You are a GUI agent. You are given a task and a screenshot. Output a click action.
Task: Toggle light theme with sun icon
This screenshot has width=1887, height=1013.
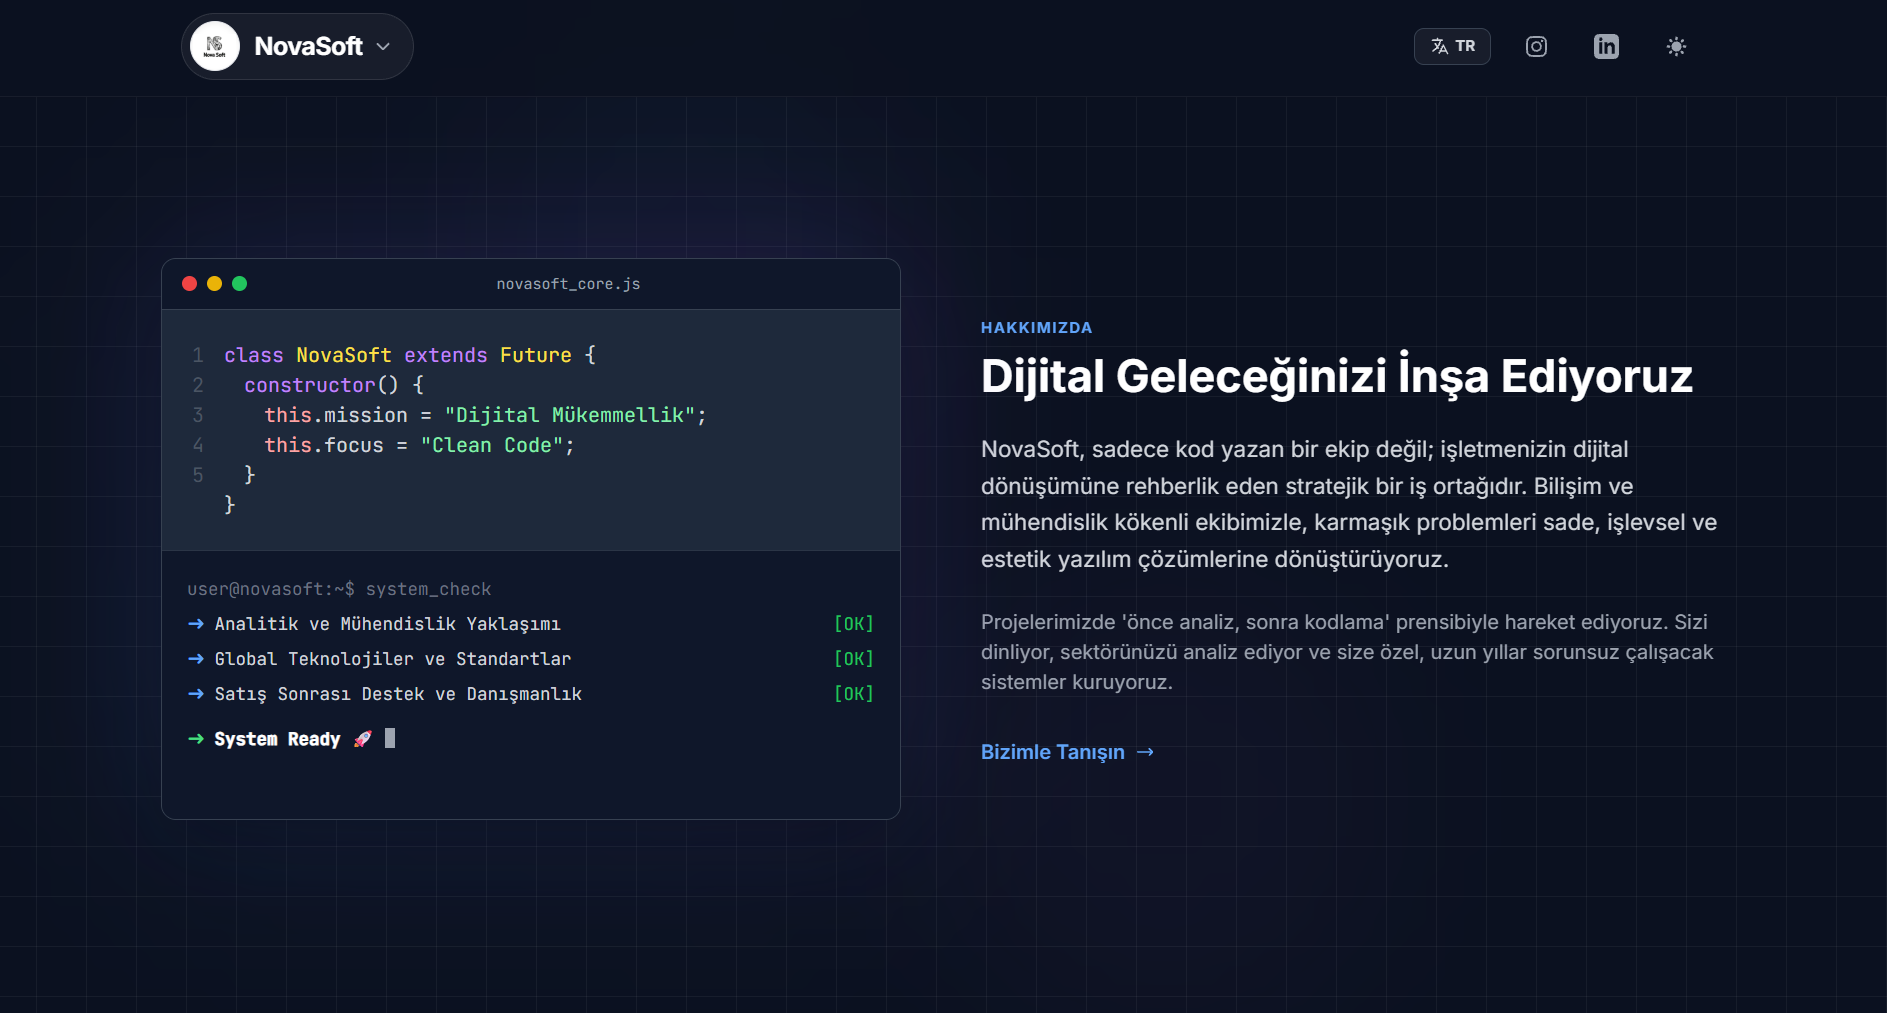1676,47
